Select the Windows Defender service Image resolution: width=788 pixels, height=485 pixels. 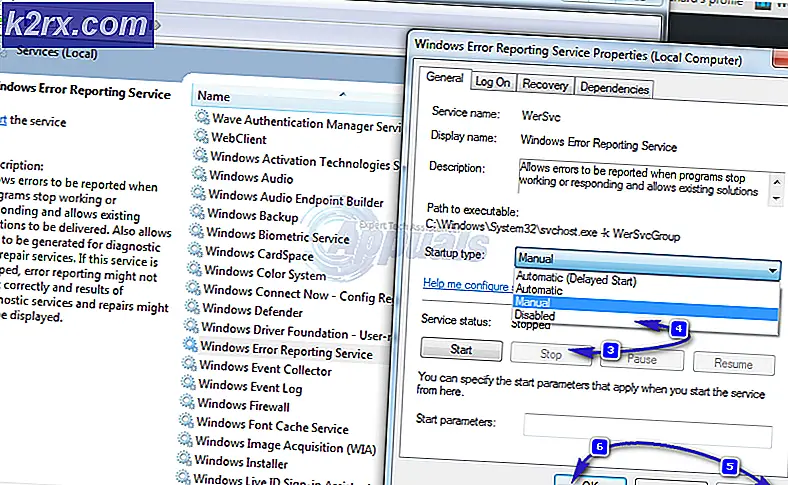[x=252, y=310]
